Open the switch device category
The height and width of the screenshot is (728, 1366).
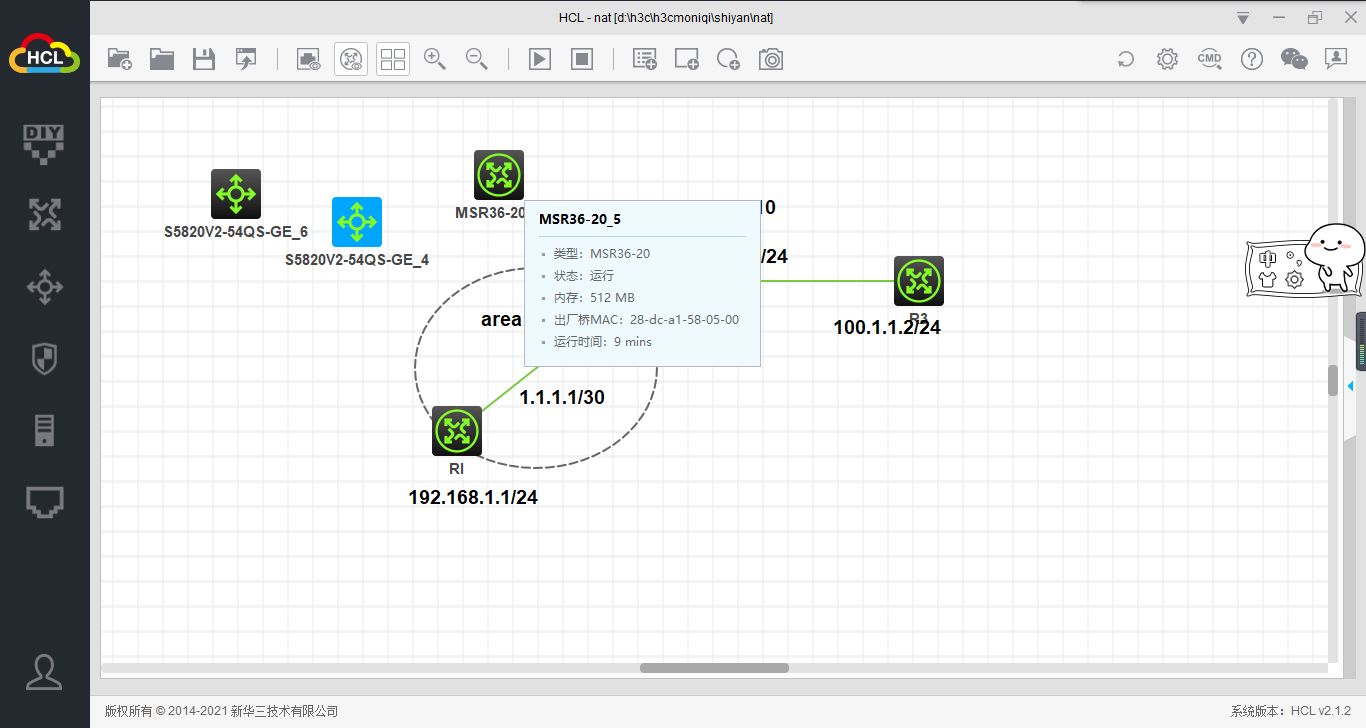coord(44,287)
